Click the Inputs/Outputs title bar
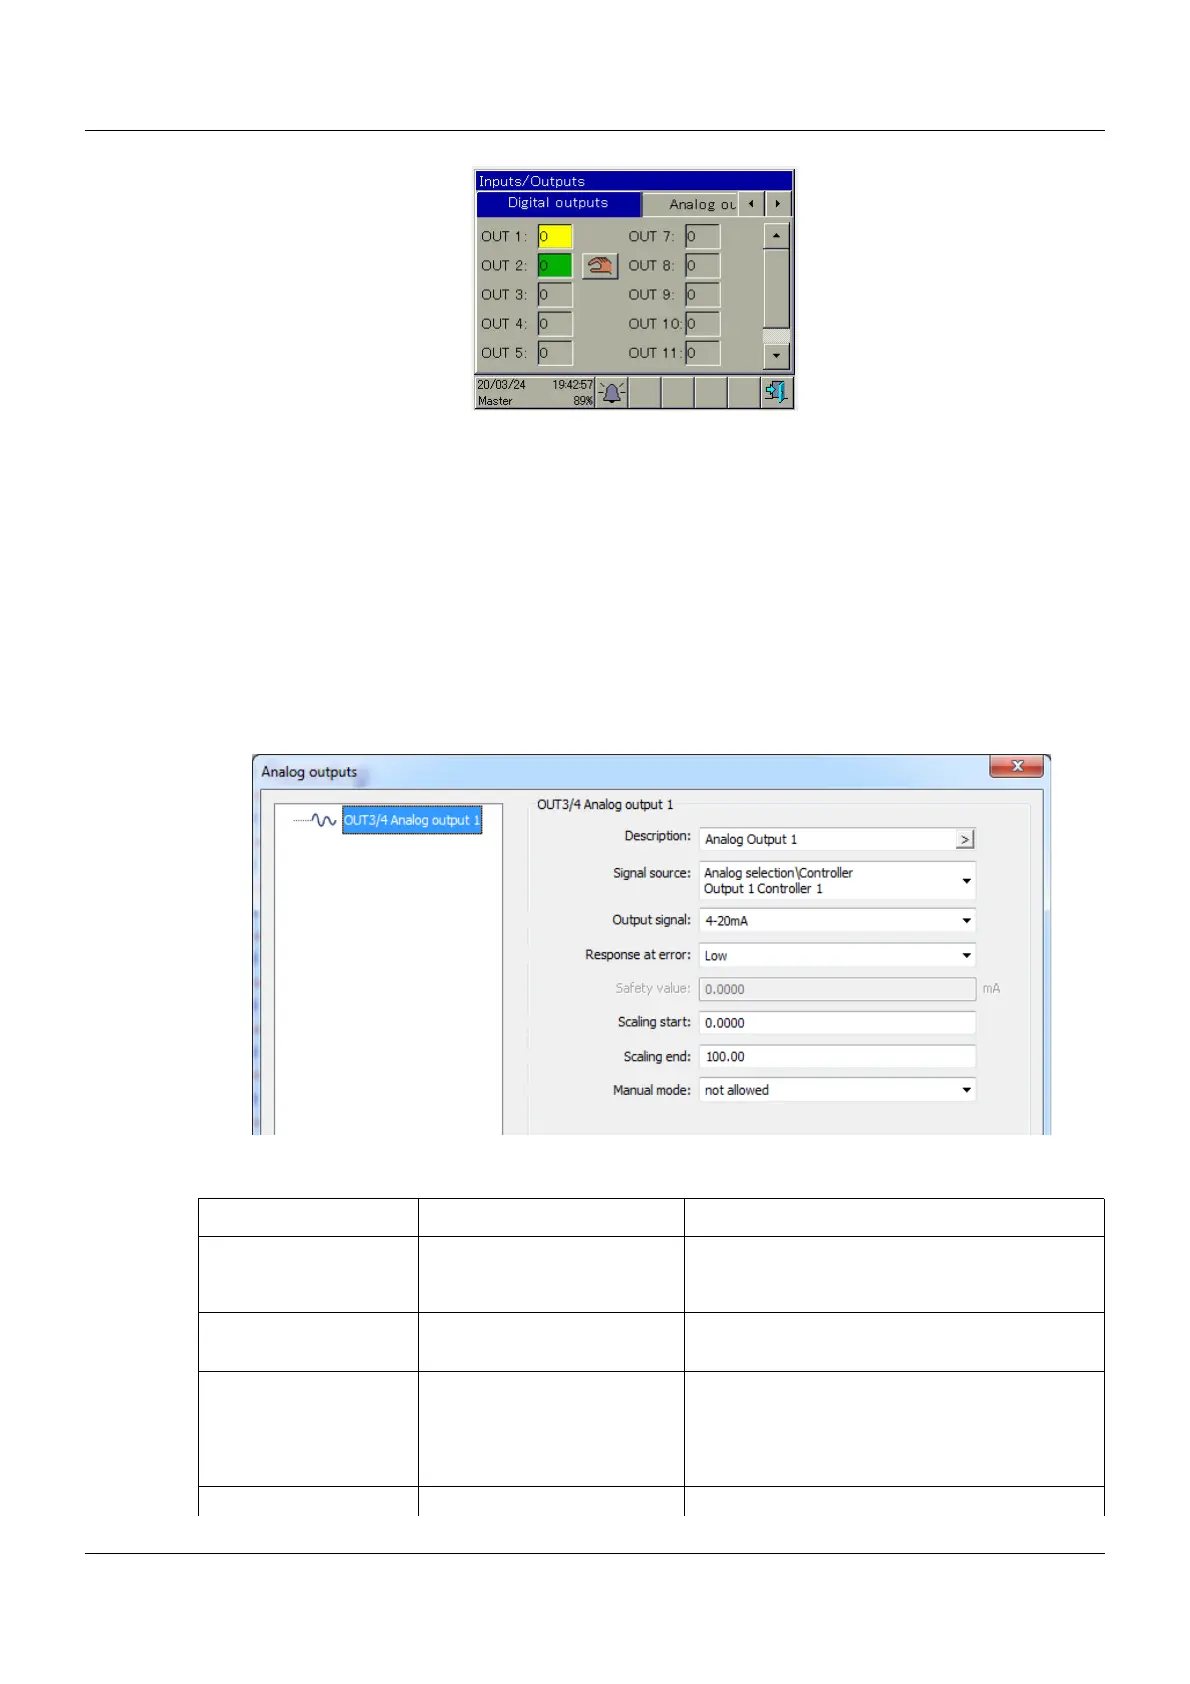The image size is (1190, 1684). (634, 181)
